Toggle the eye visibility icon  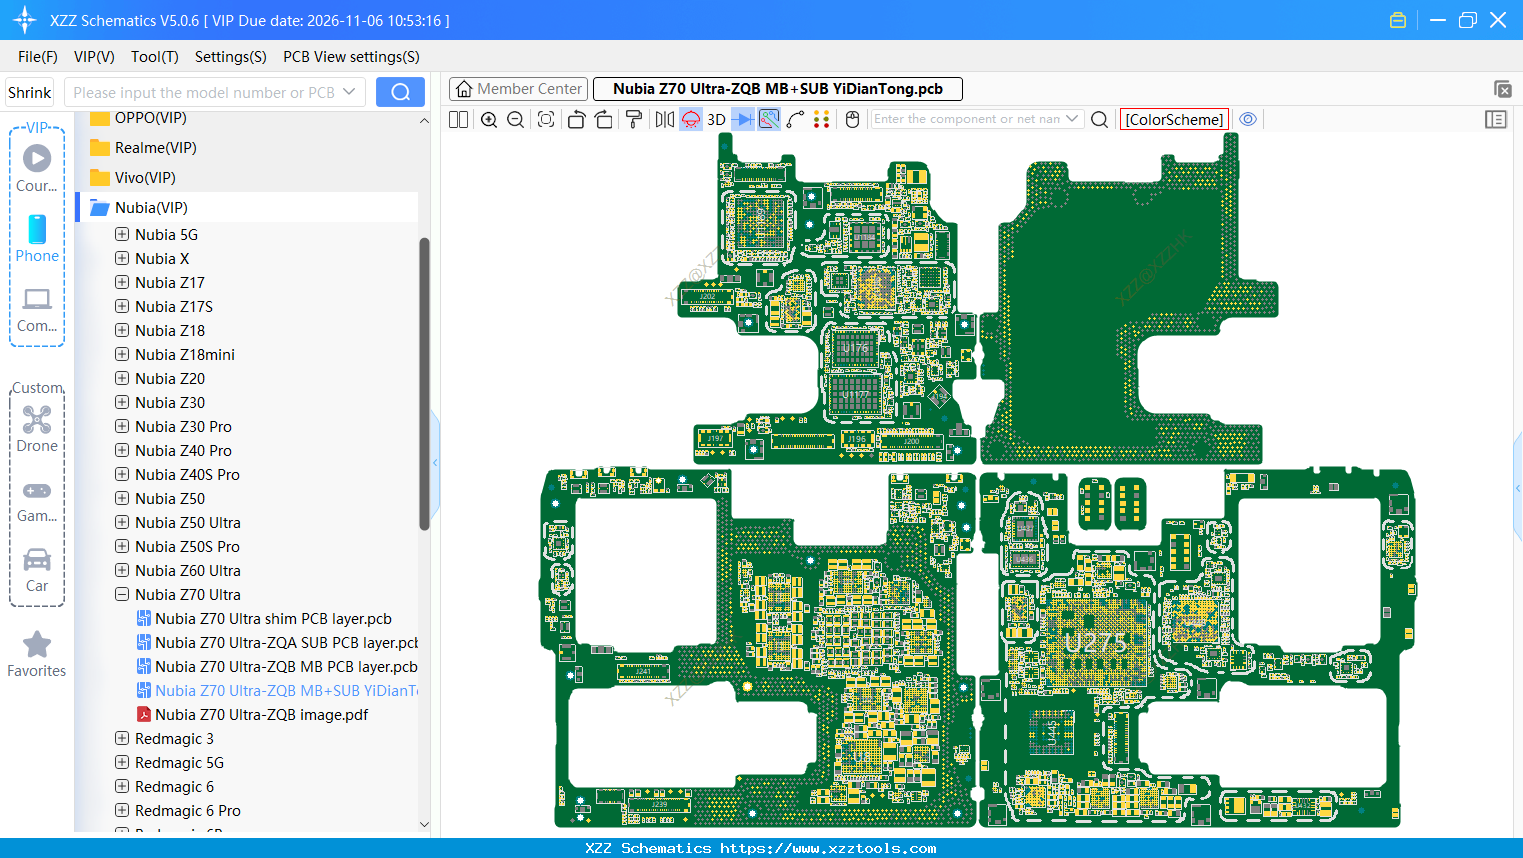(x=1248, y=119)
